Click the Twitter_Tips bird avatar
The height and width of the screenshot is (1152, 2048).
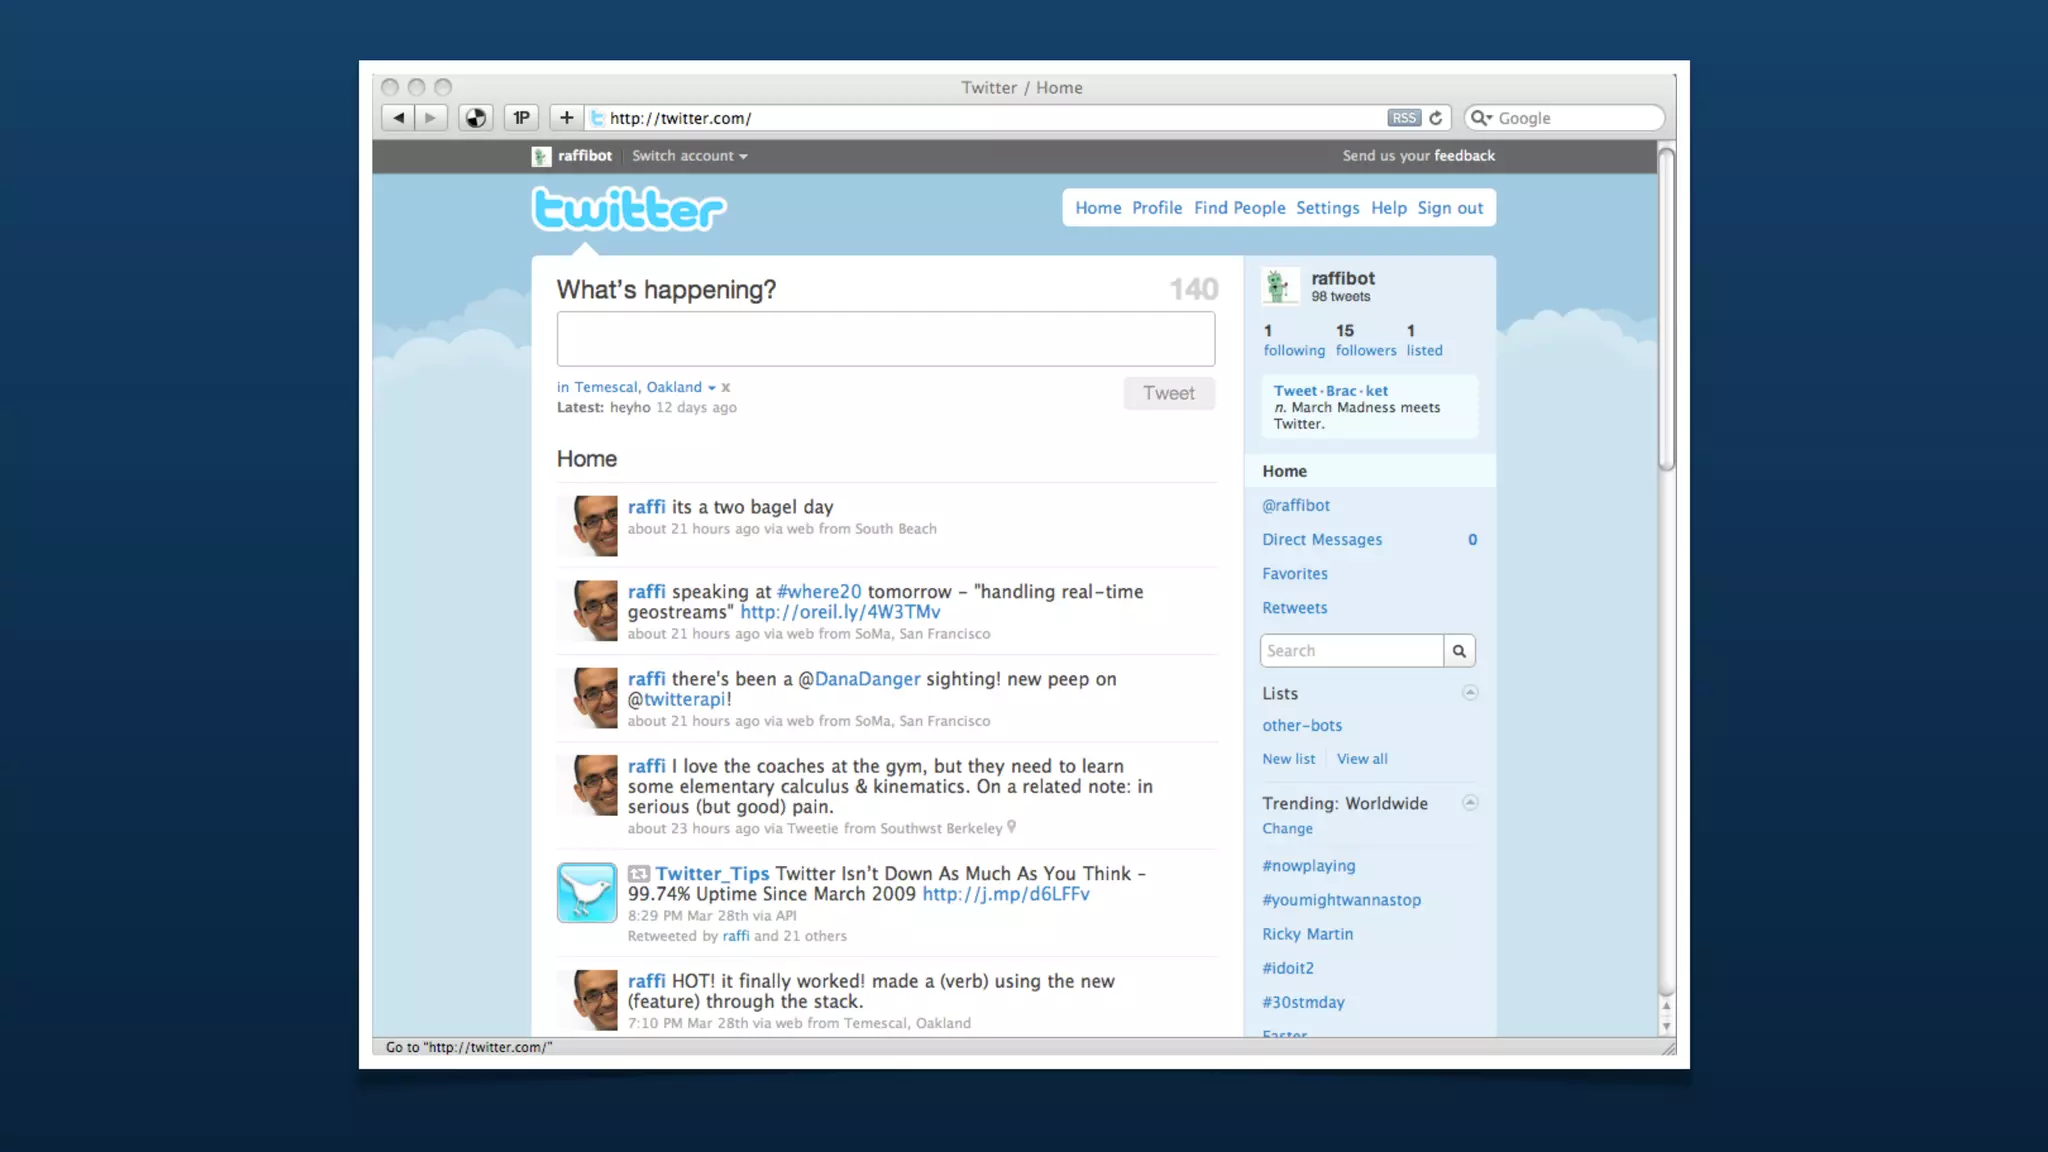[587, 892]
